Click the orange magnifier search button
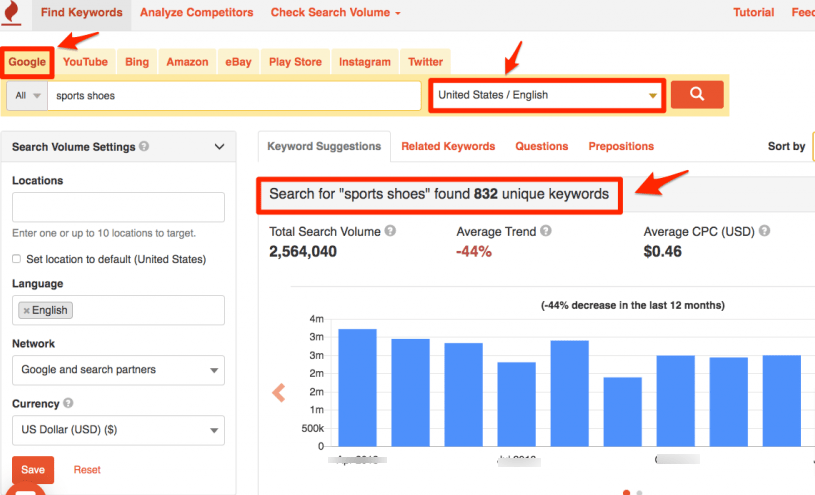The height and width of the screenshot is (495, 815). [x=696, y=94]
